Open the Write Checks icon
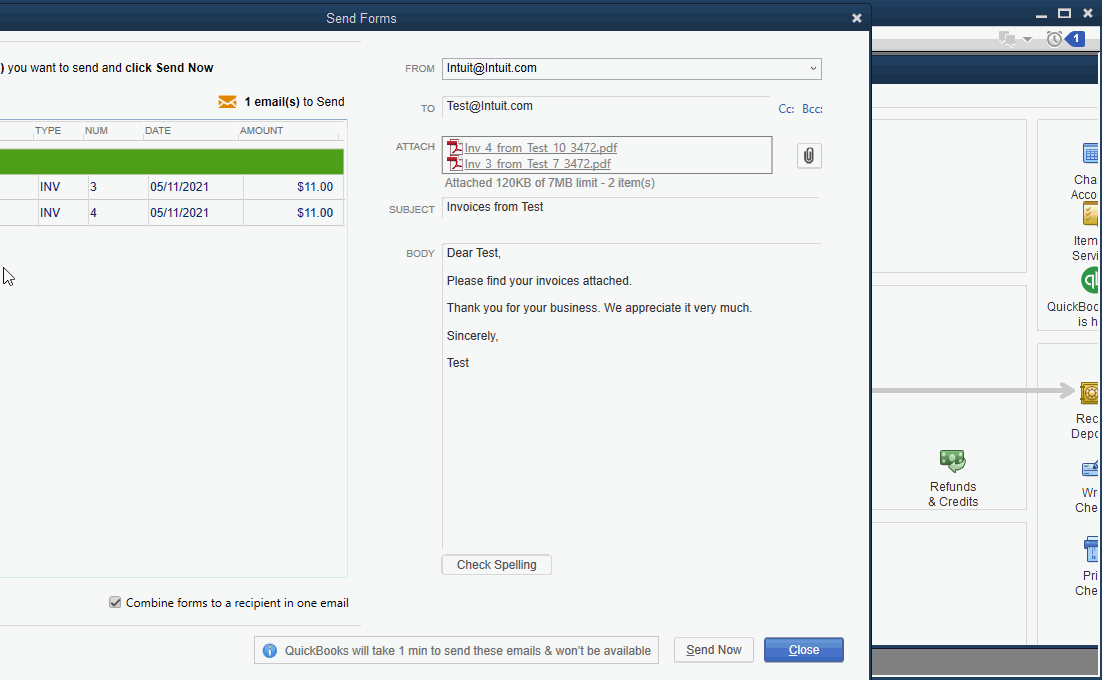The image size is (1102, 680). click(1089, 468)
